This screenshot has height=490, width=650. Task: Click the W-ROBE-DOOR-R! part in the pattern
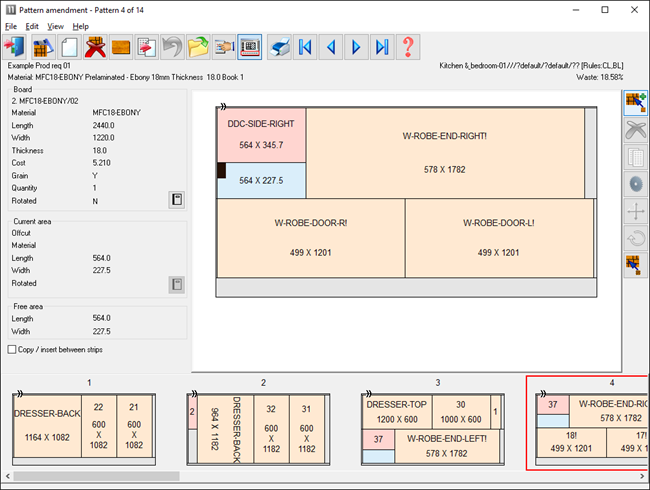pyautogui.click(x=310, y=237)
